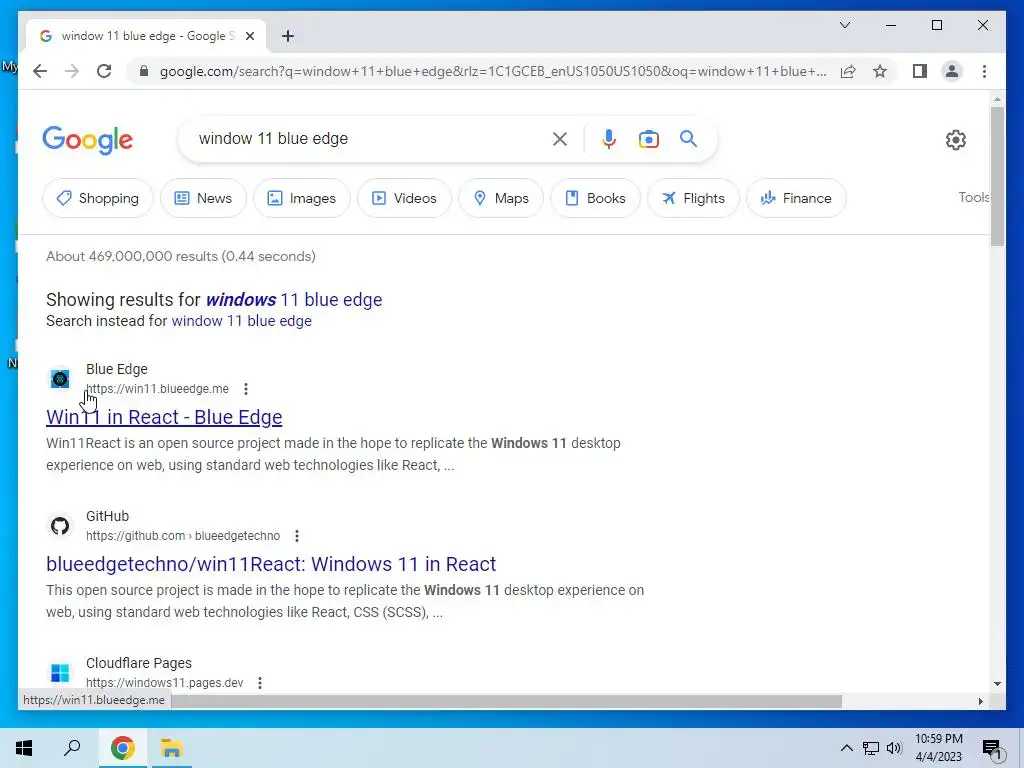Open the blueedgetechno/win11React GitHub result
Image resolution: width=1024 pixels, height=768 pixels.
pyautogui.click(x=271, y=564)
